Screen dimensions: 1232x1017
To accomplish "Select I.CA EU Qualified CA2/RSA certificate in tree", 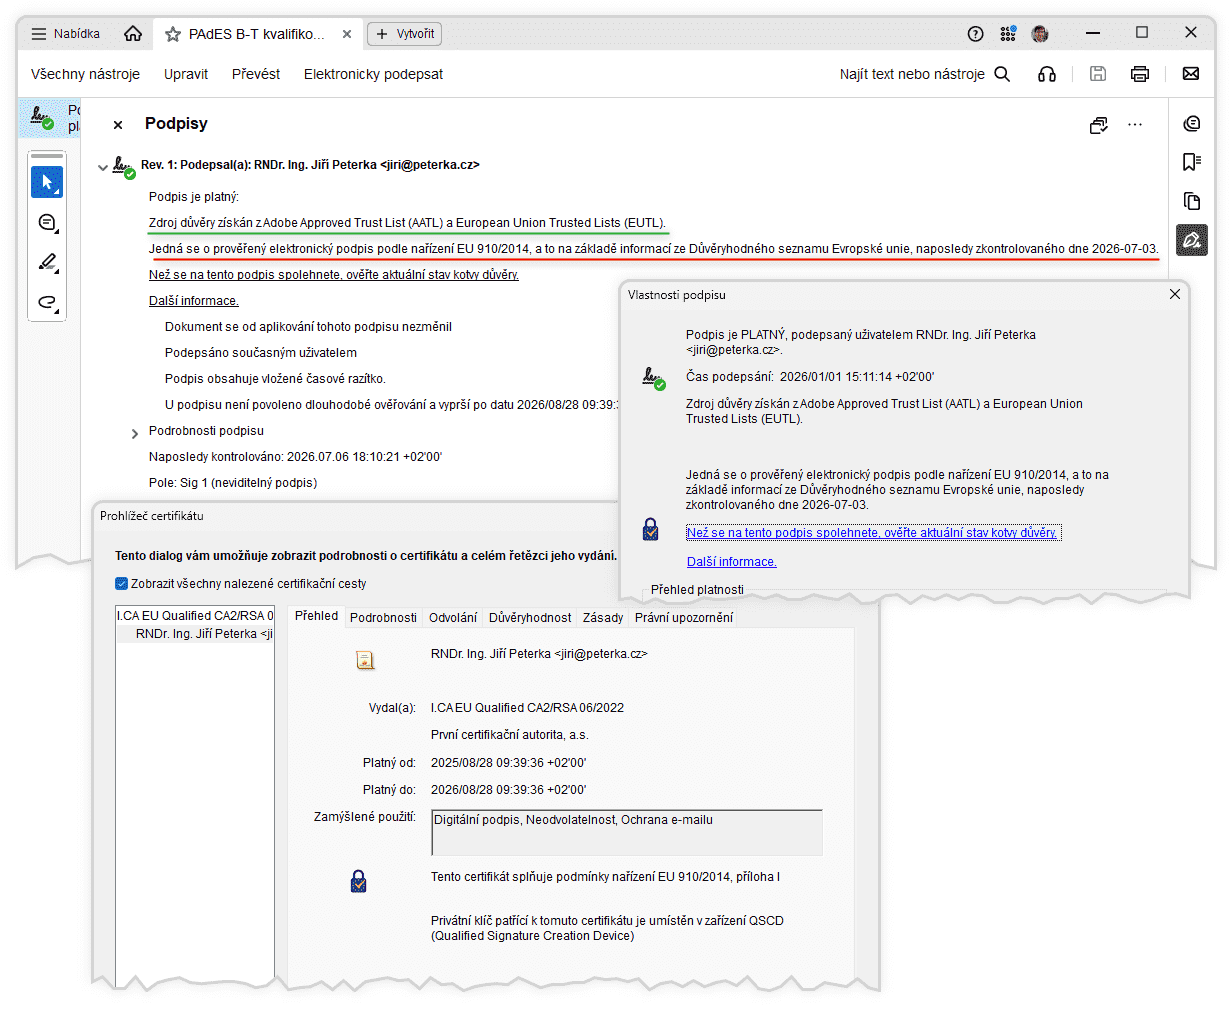I will coord(195,616).
